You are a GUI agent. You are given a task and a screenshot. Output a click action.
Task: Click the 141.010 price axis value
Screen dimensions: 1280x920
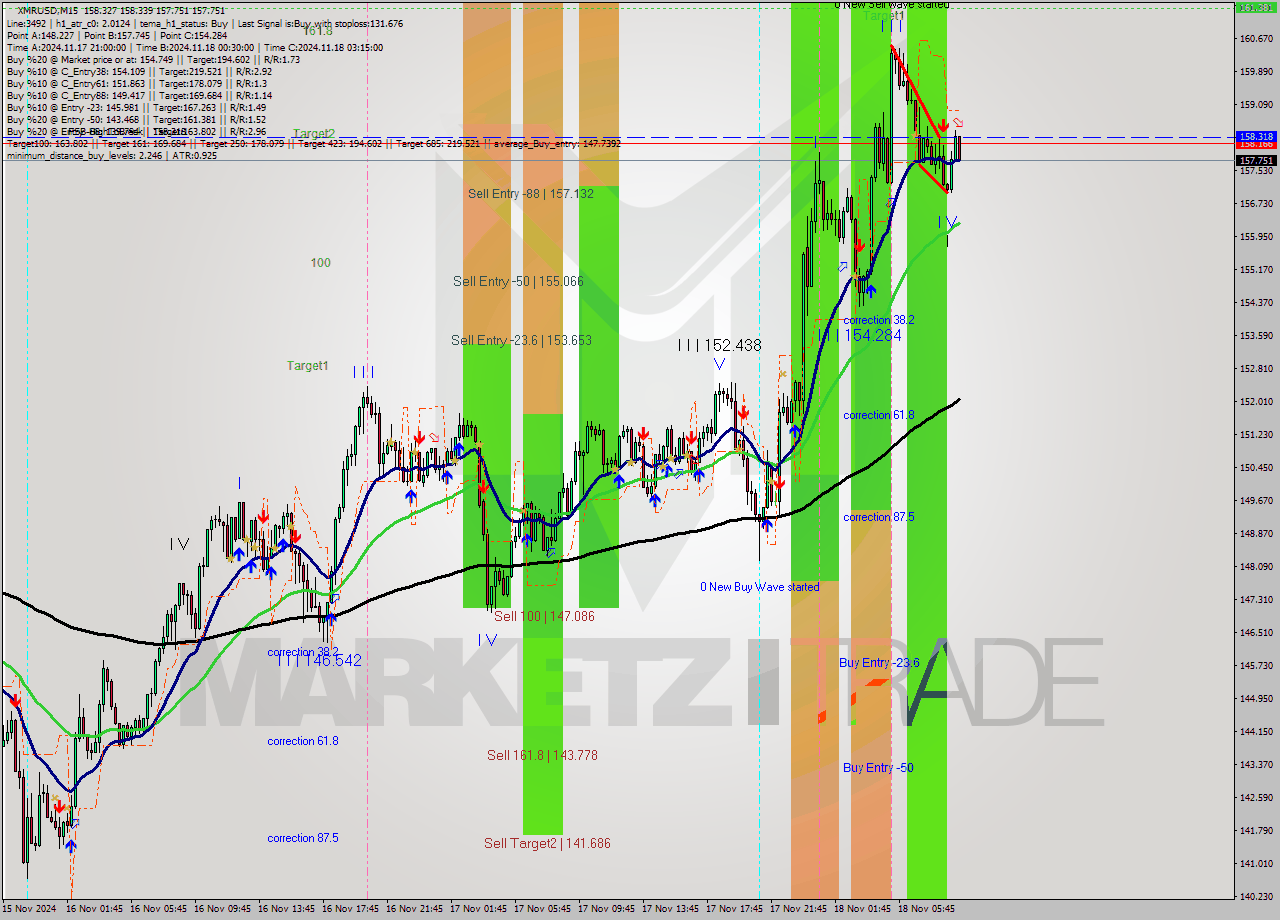point(1256,863)
